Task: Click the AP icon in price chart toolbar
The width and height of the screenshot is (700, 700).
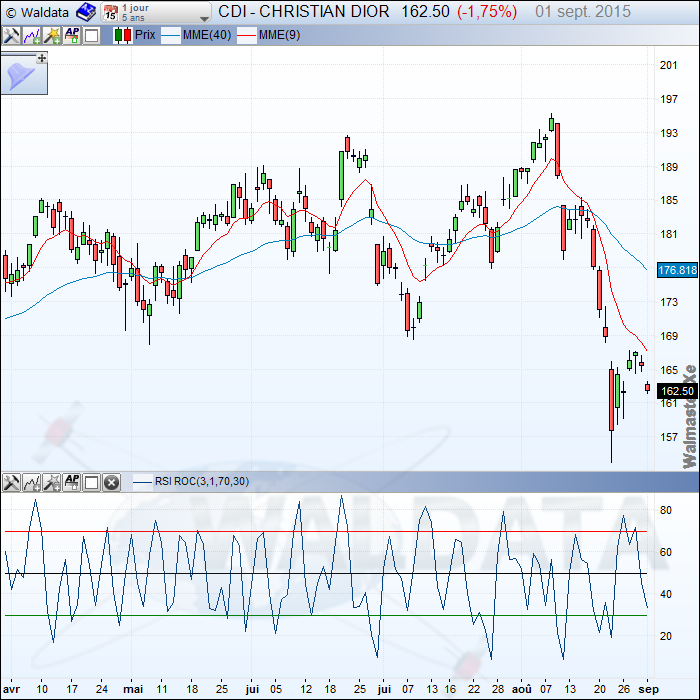Action: (x=72, y=35)
